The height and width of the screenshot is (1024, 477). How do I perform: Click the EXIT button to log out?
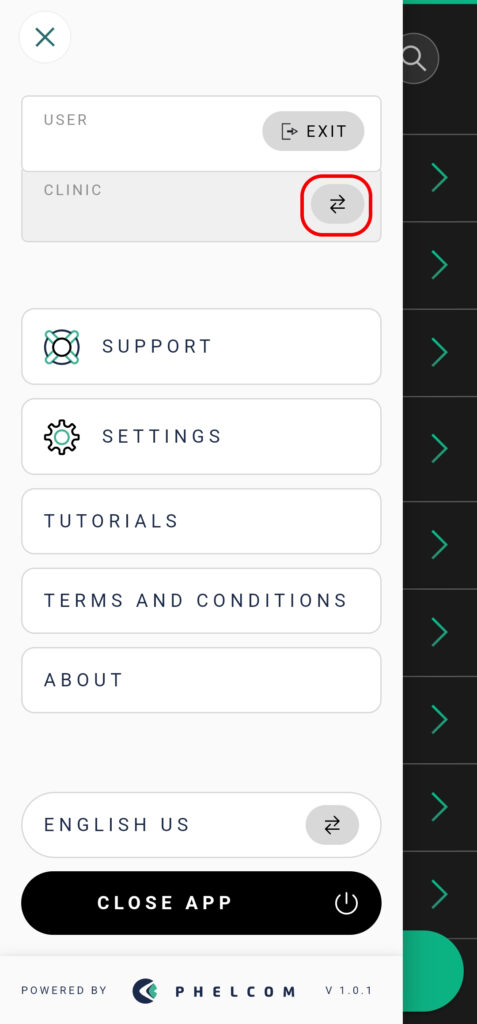313,131
